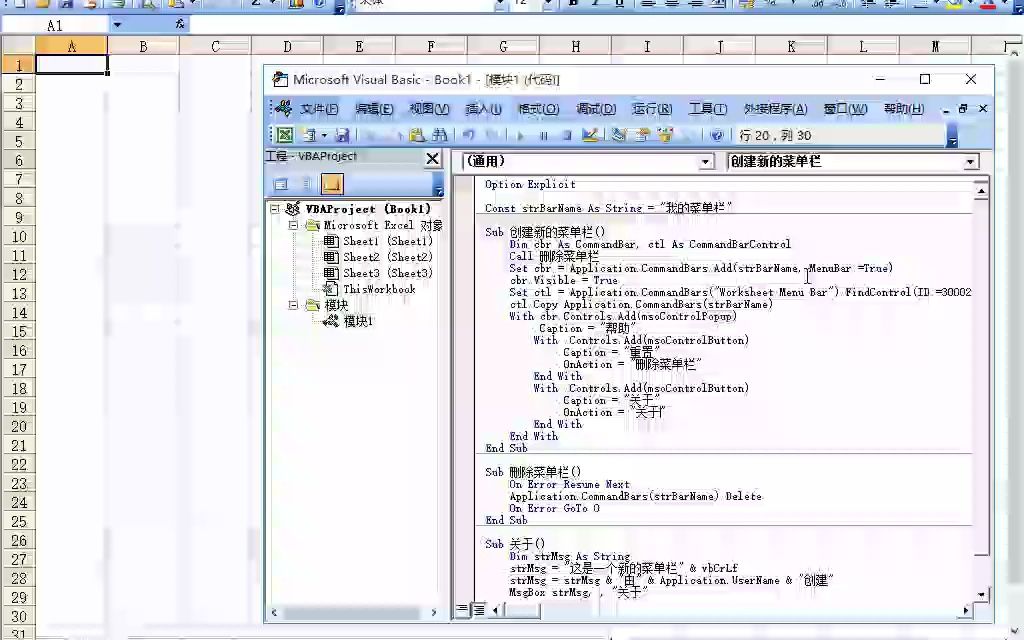The height and width of the screenshot is (640, 1024).
Task: Open the 窗口(W) menu
Action: 846,109
